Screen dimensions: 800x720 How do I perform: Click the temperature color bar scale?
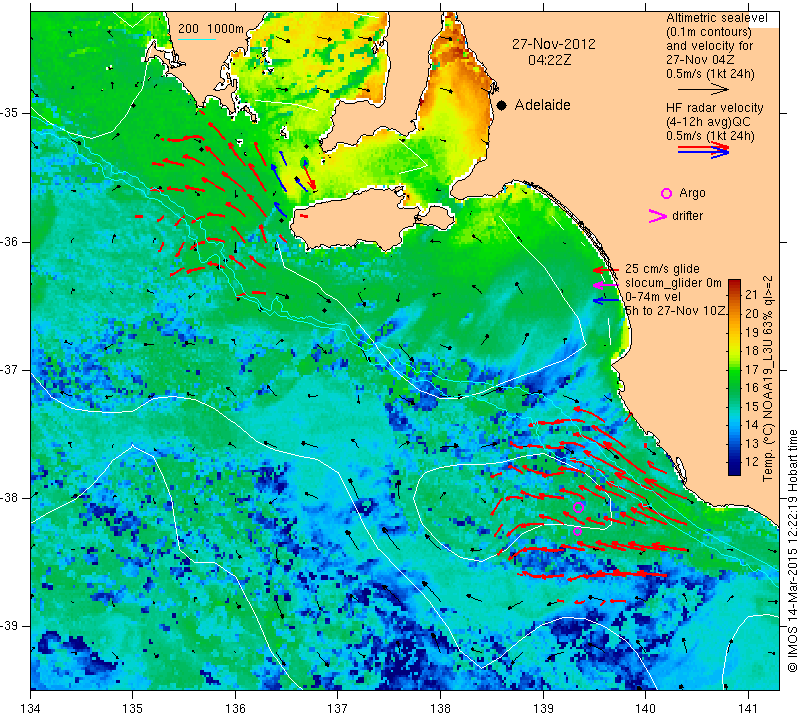tap(734, 377)
